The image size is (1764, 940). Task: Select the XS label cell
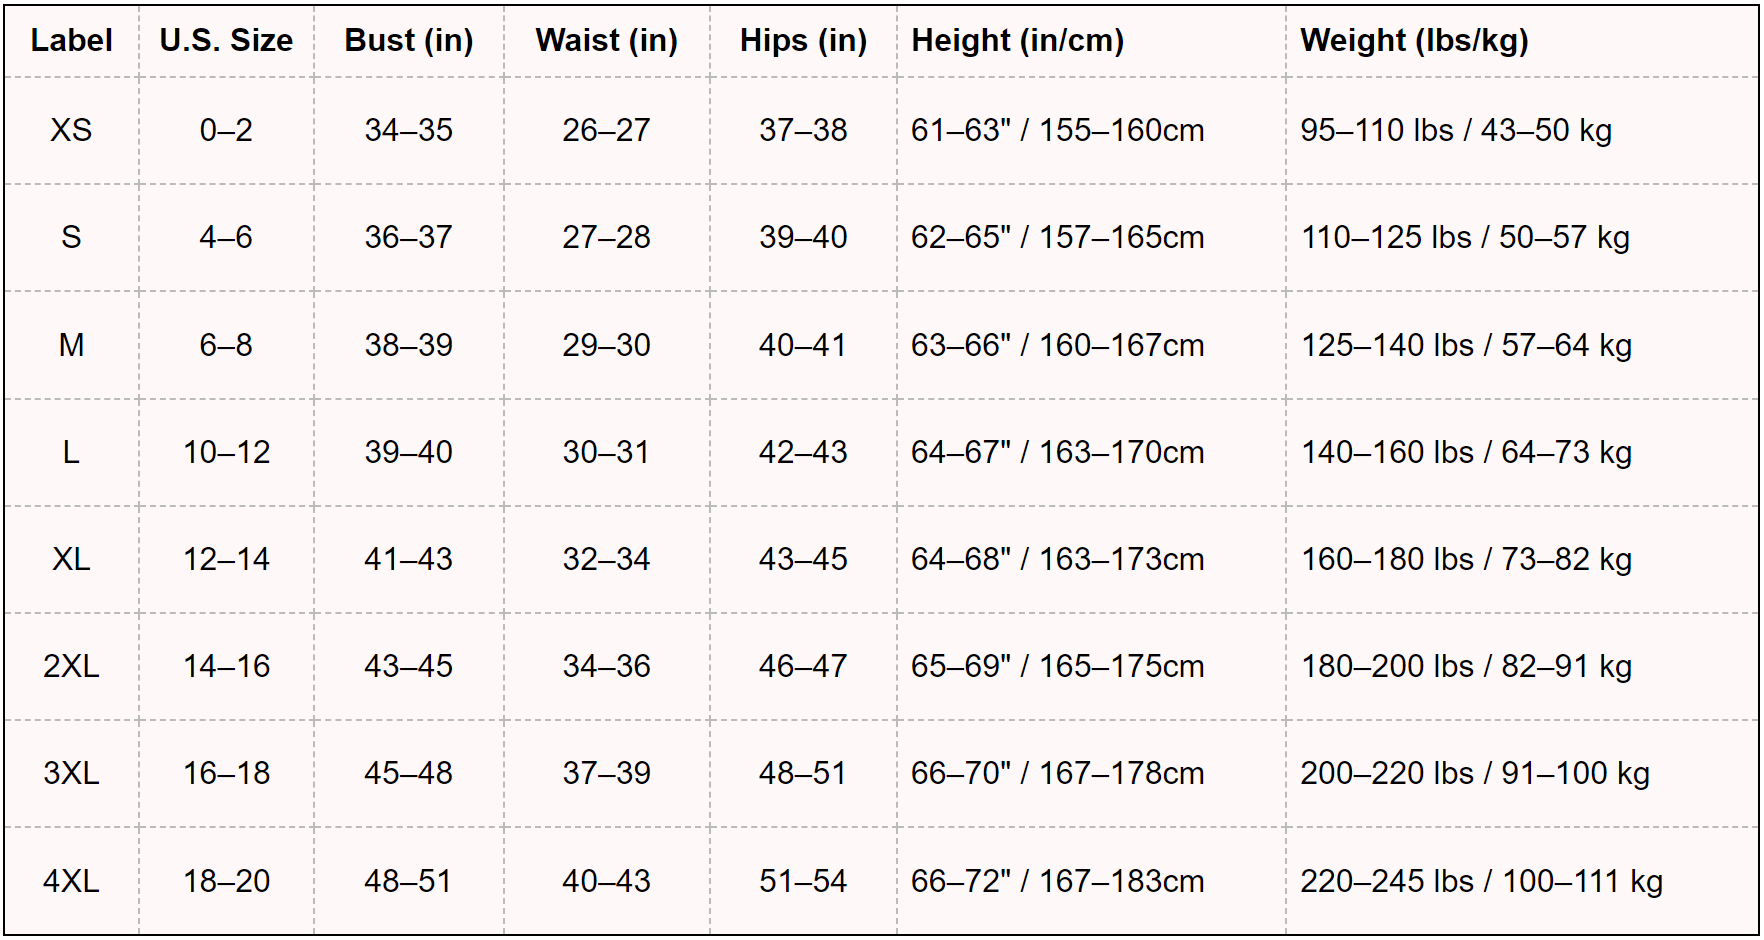tap(71, 130)
